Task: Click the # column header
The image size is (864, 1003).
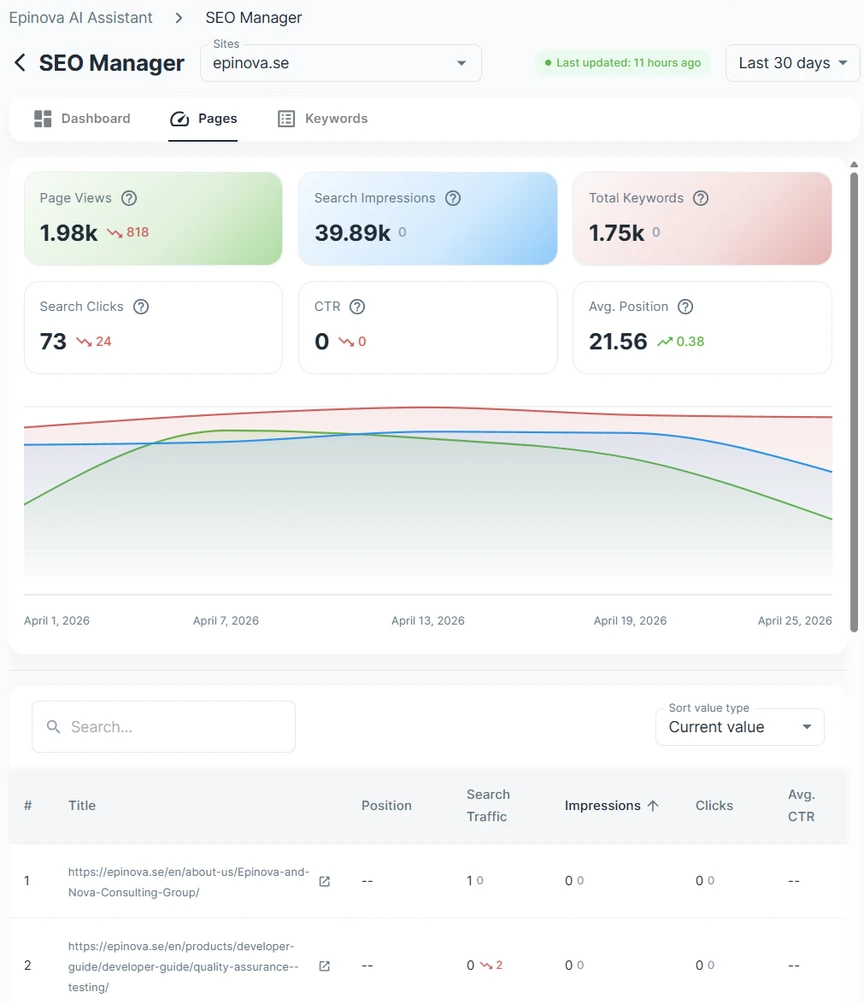Action: (27, 805)
